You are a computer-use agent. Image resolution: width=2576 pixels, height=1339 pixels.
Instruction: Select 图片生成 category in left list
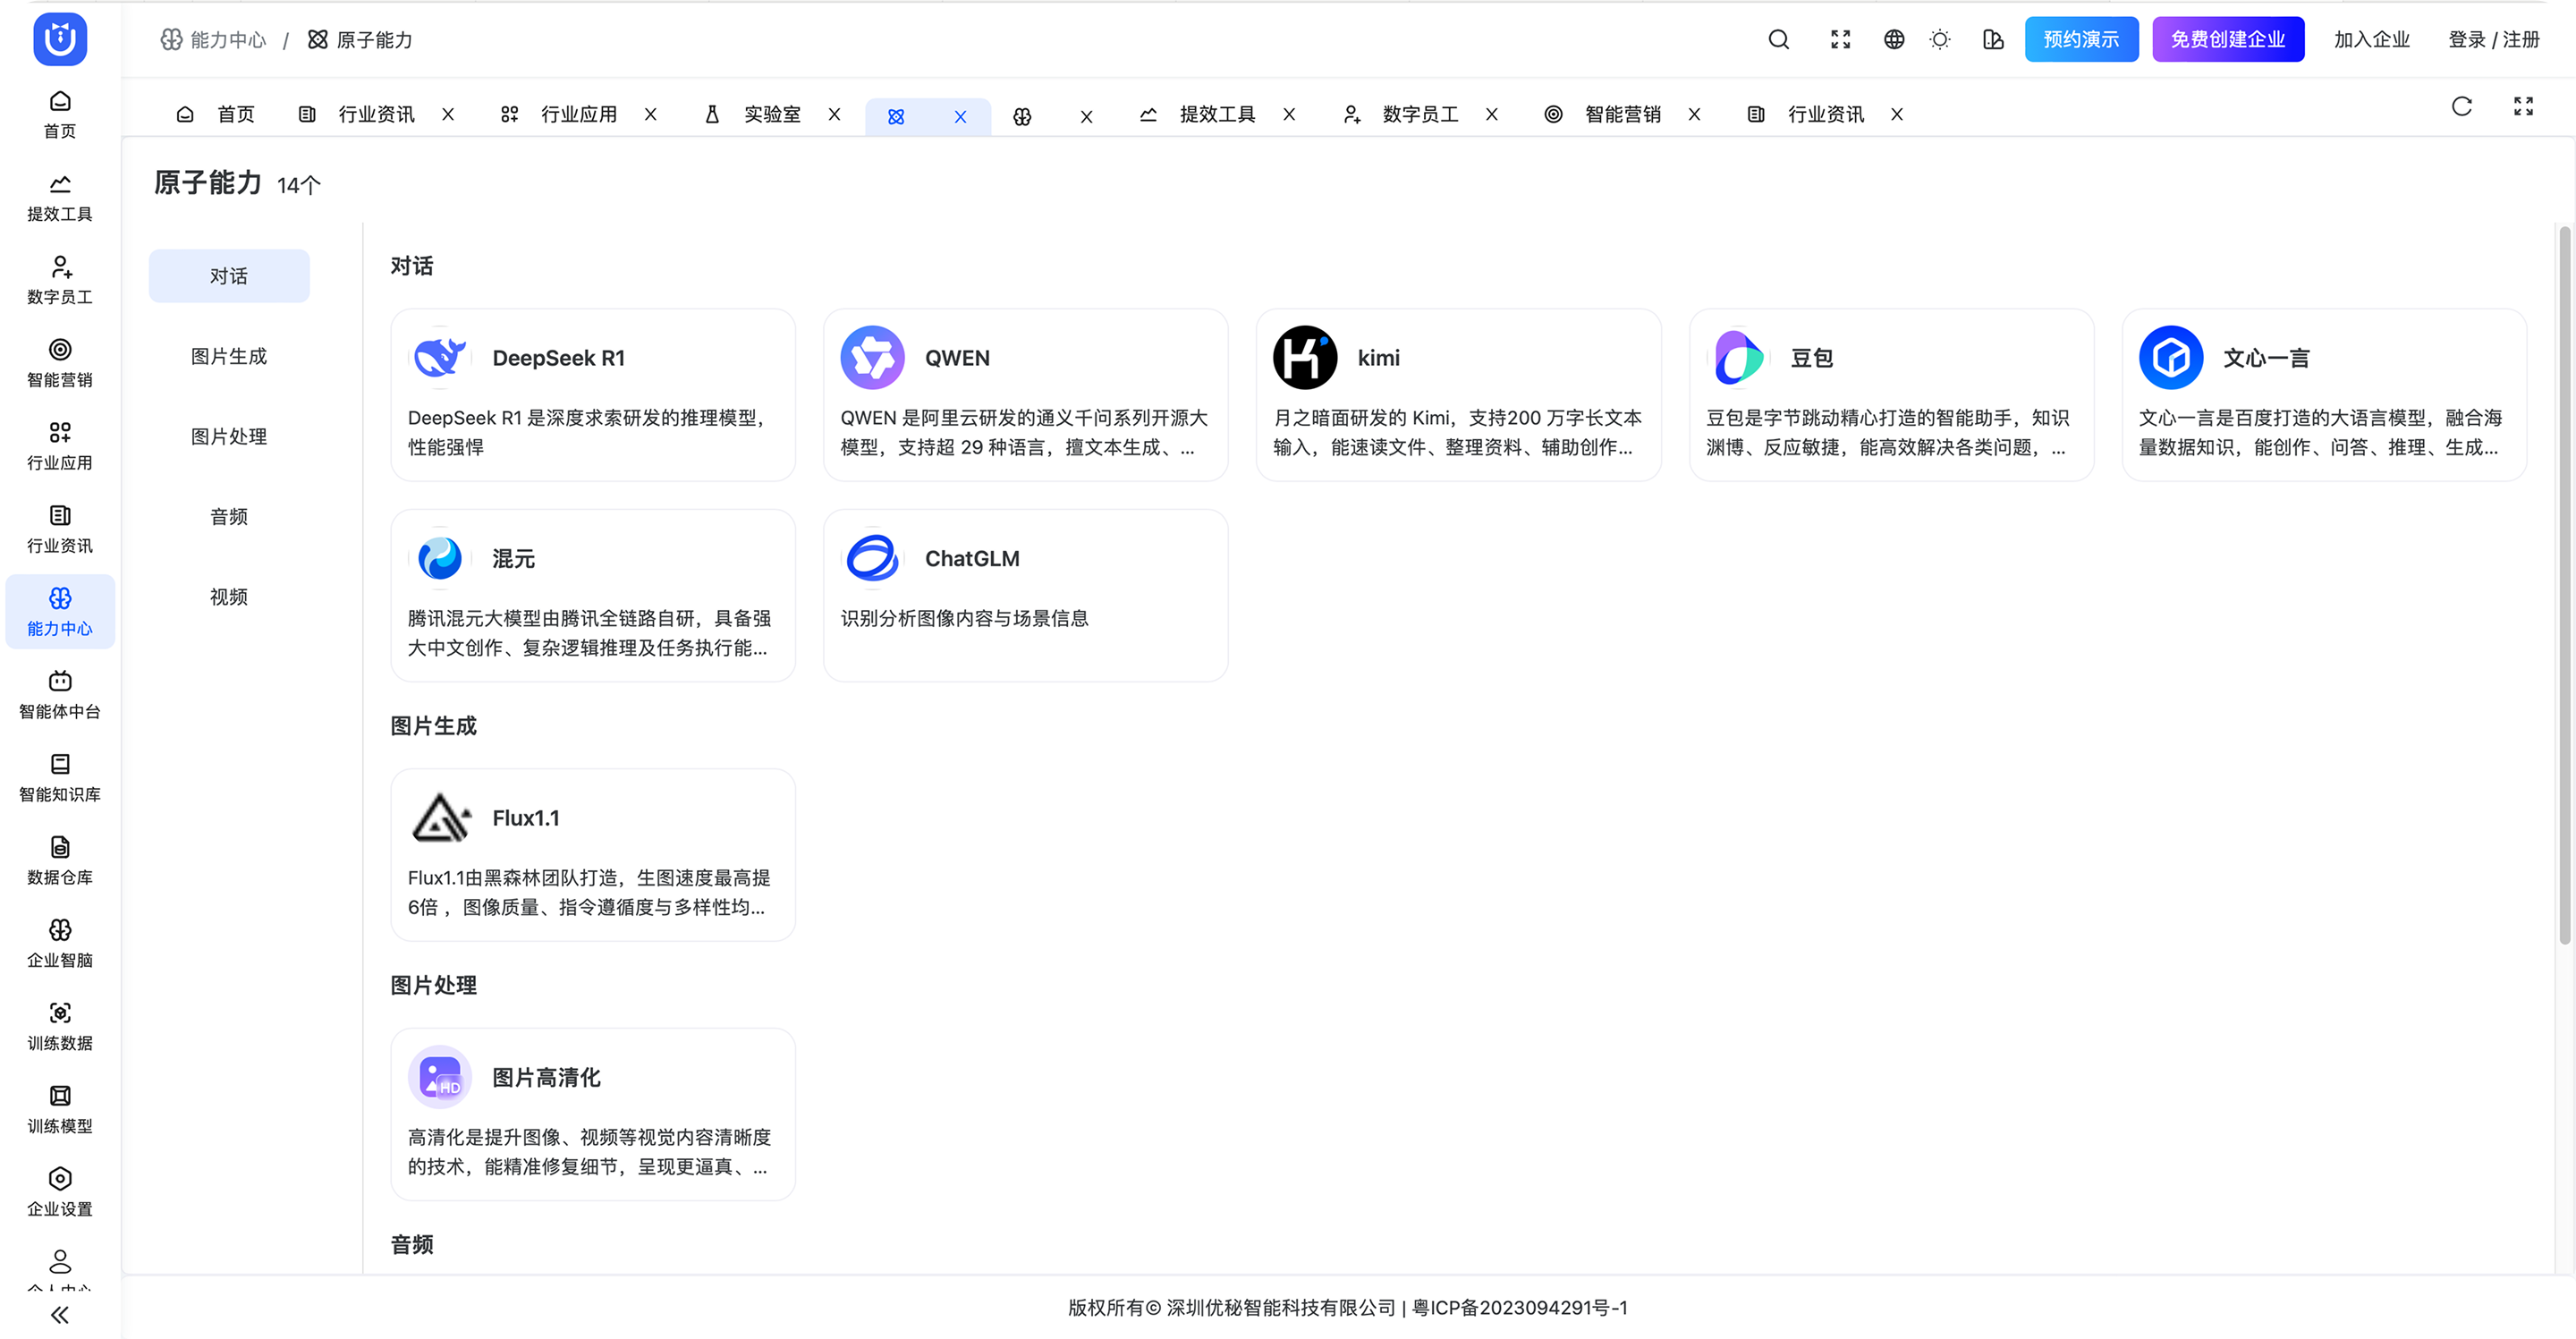(229, 356)
